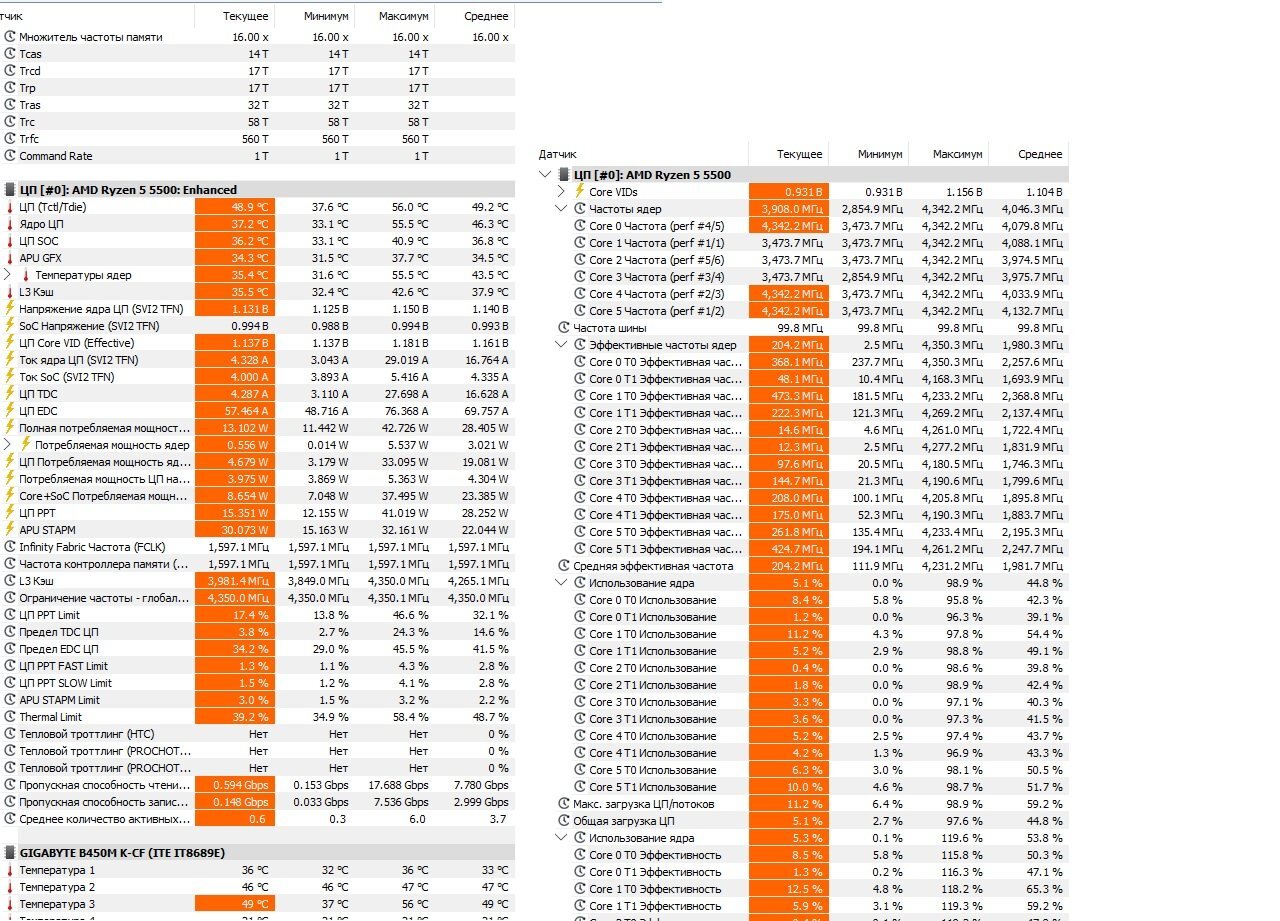This screenshot has width=1280, height=921.
Task: Select the ЦП PPT FAST Limit row
Action: coord(257,666)
